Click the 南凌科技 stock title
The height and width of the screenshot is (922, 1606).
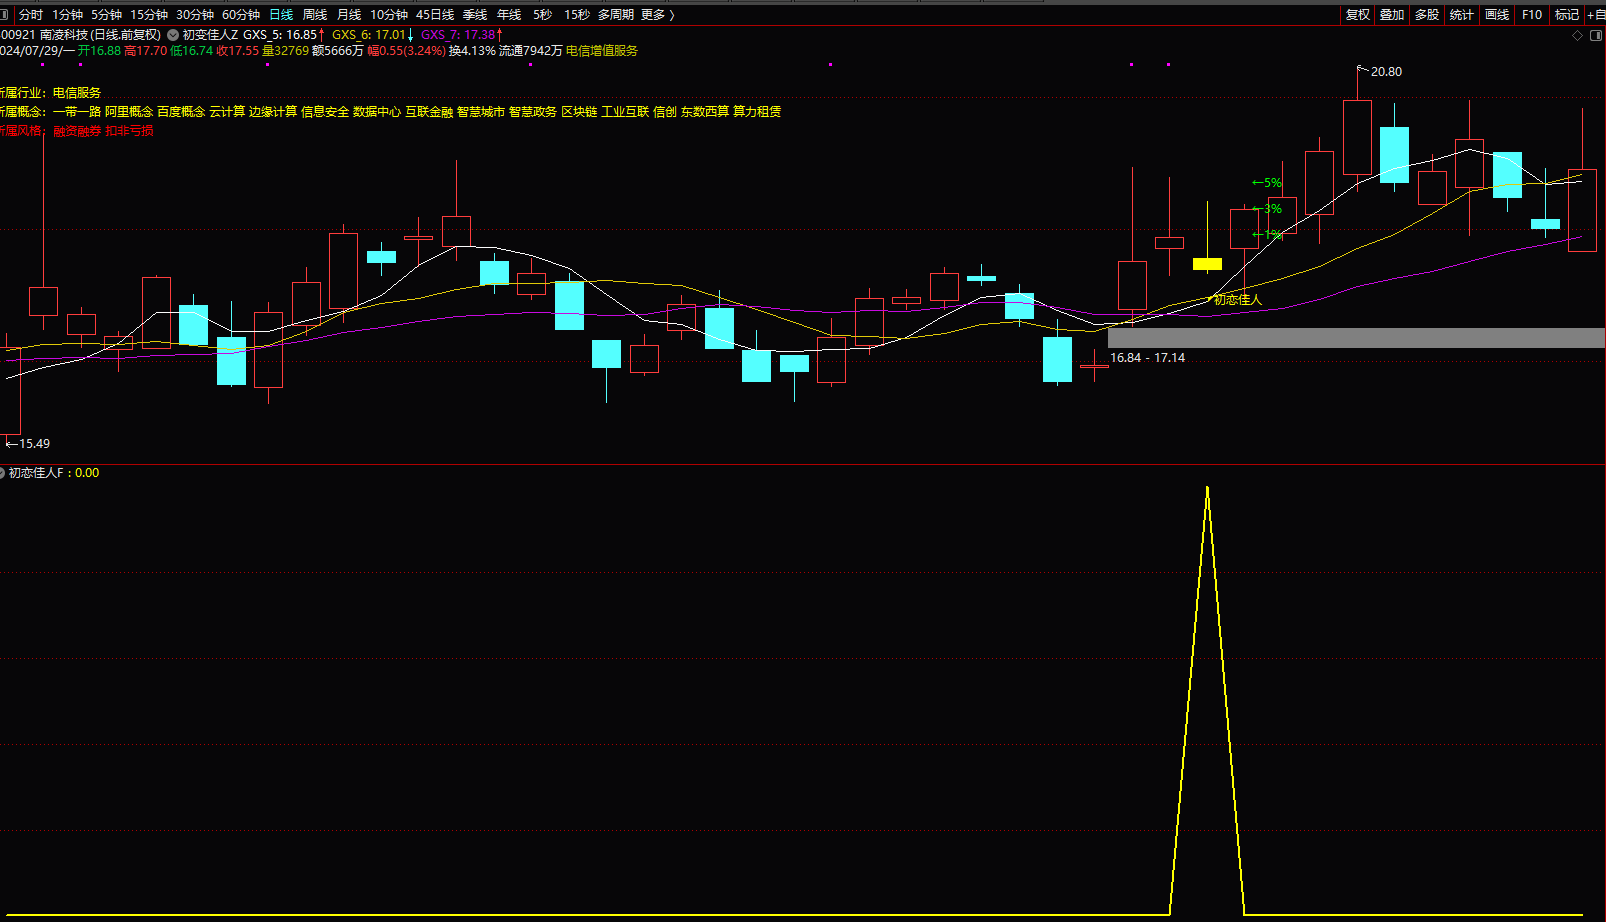coord(64,35)
